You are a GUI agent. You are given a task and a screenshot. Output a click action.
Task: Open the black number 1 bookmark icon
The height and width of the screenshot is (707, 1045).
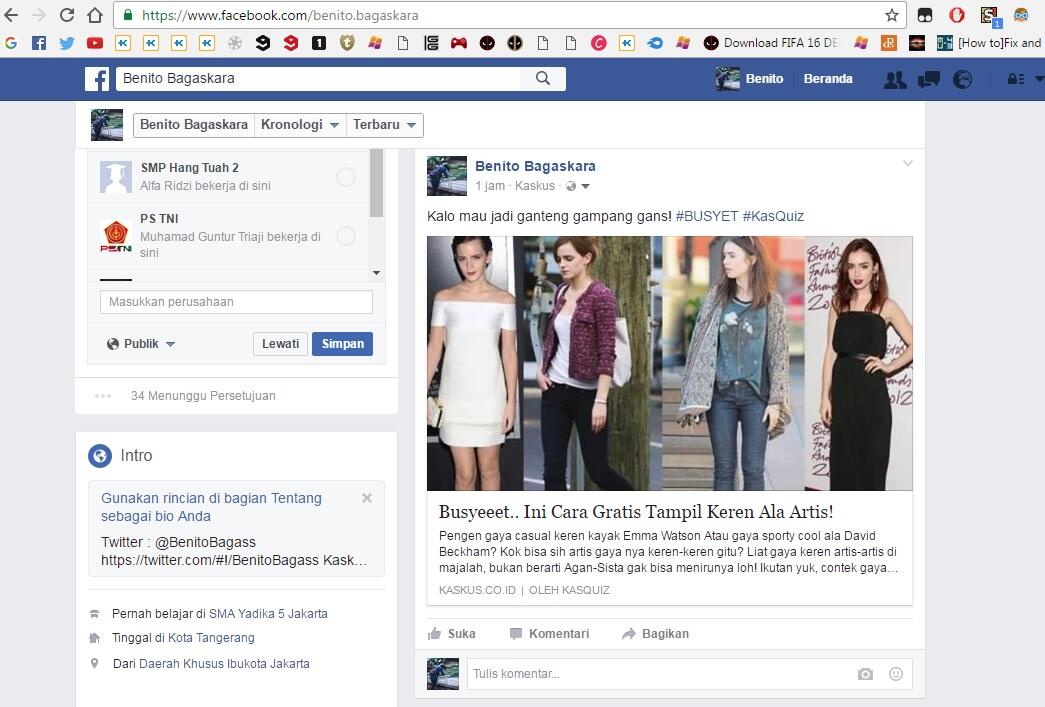[319, 43]
